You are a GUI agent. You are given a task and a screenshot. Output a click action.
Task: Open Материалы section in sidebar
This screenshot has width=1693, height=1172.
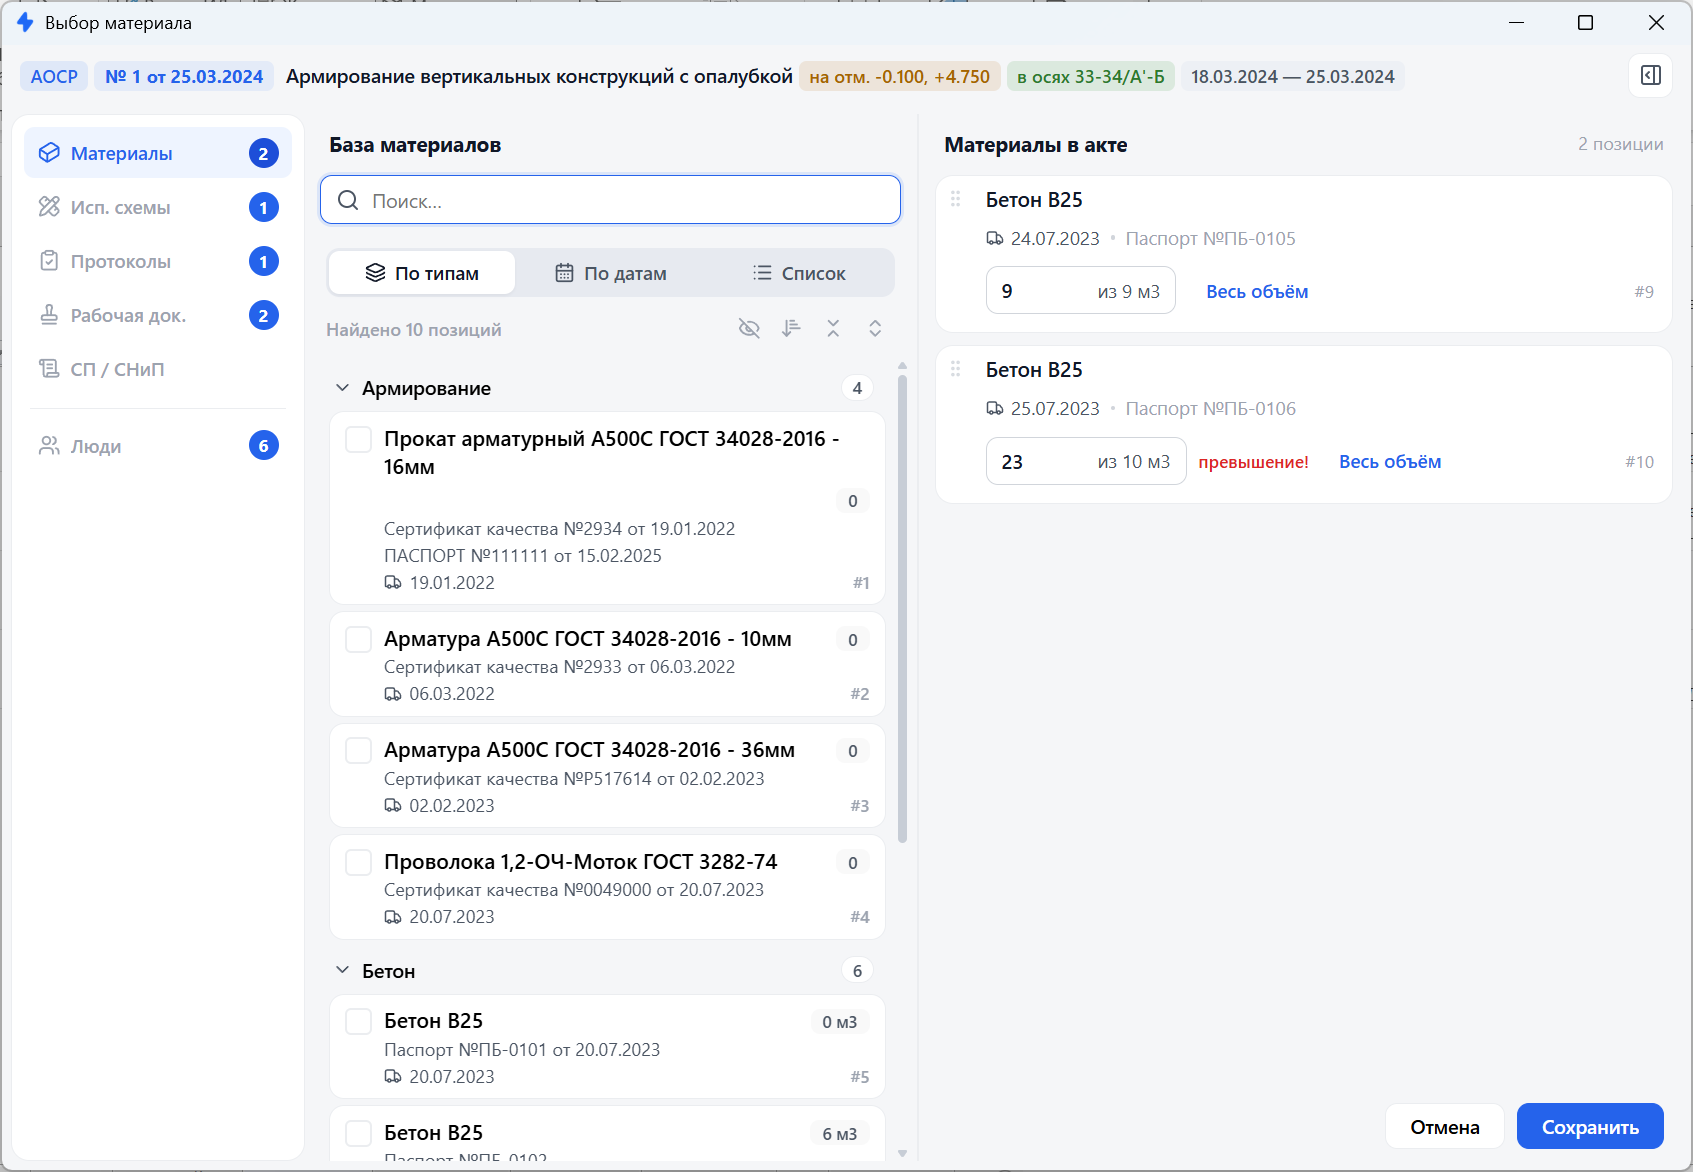pyautogui.click(x=158, y=153)
